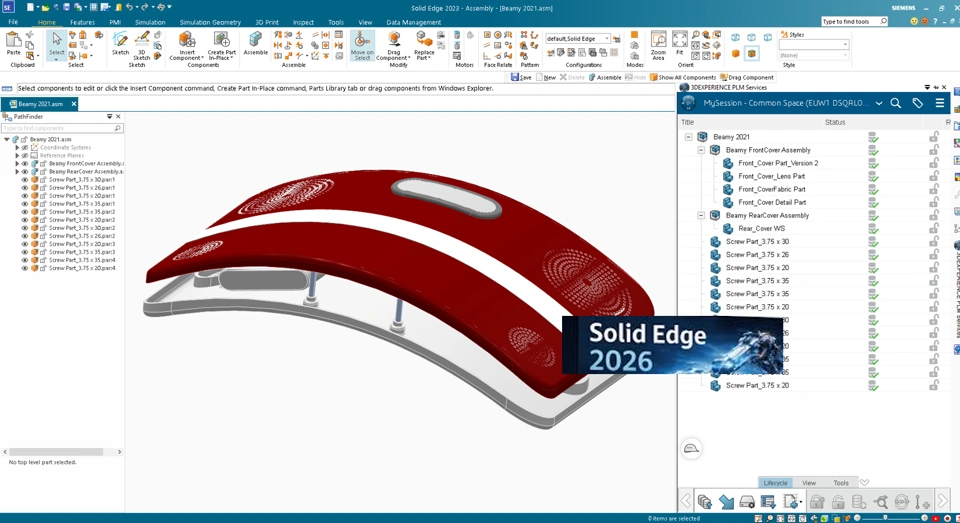Open the Data Management ribbon tab
This screenshot has height=523, width=960.
tap(413, 22)
